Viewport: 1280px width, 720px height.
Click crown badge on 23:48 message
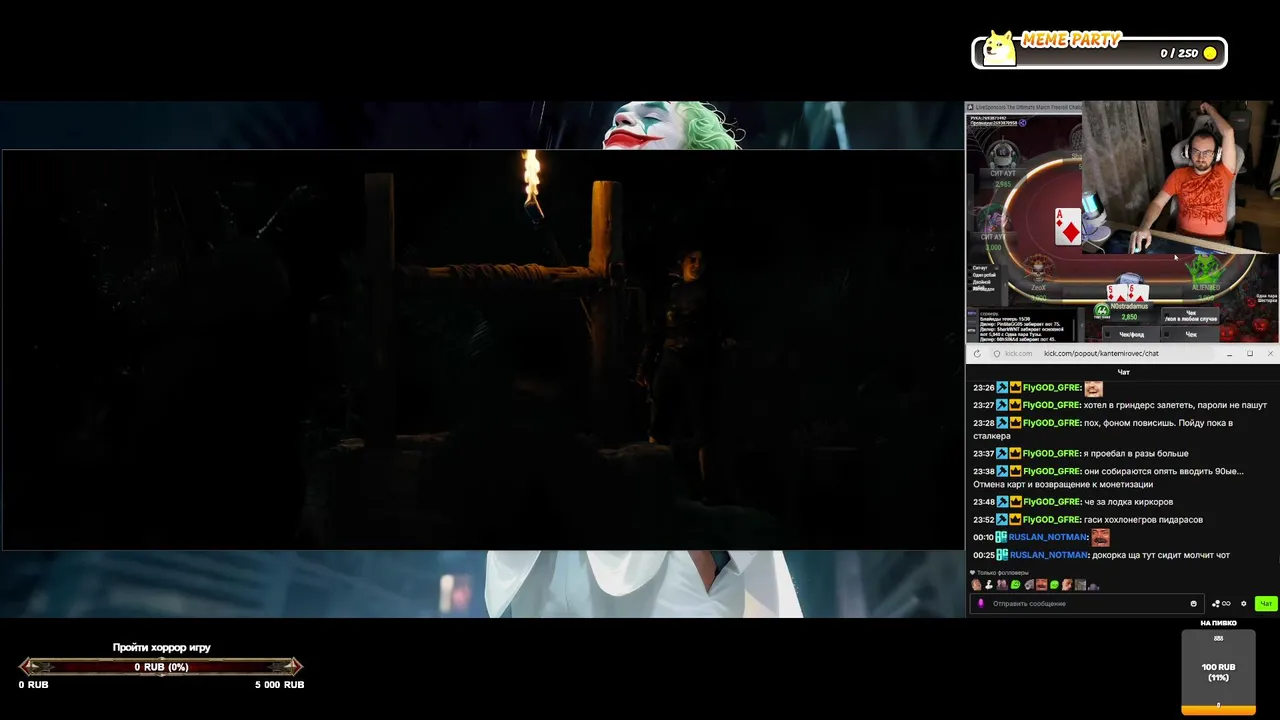[1015, 502]
